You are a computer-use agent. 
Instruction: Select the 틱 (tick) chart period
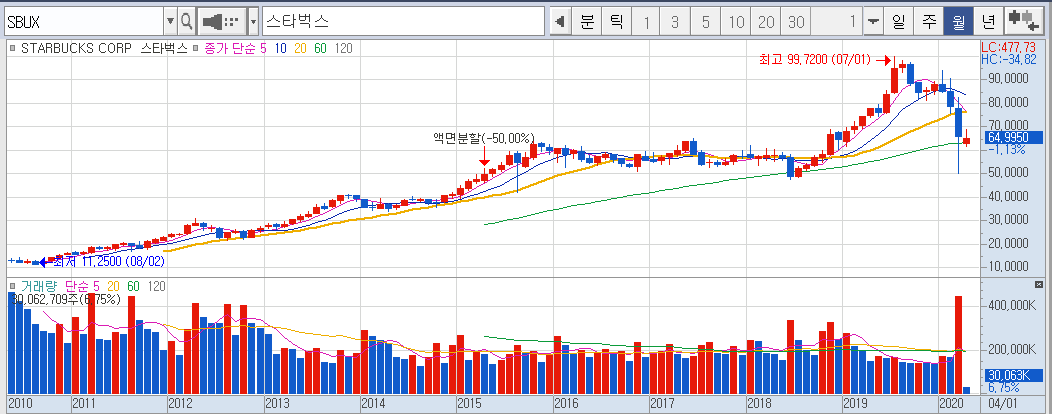[x=616, y=21]
